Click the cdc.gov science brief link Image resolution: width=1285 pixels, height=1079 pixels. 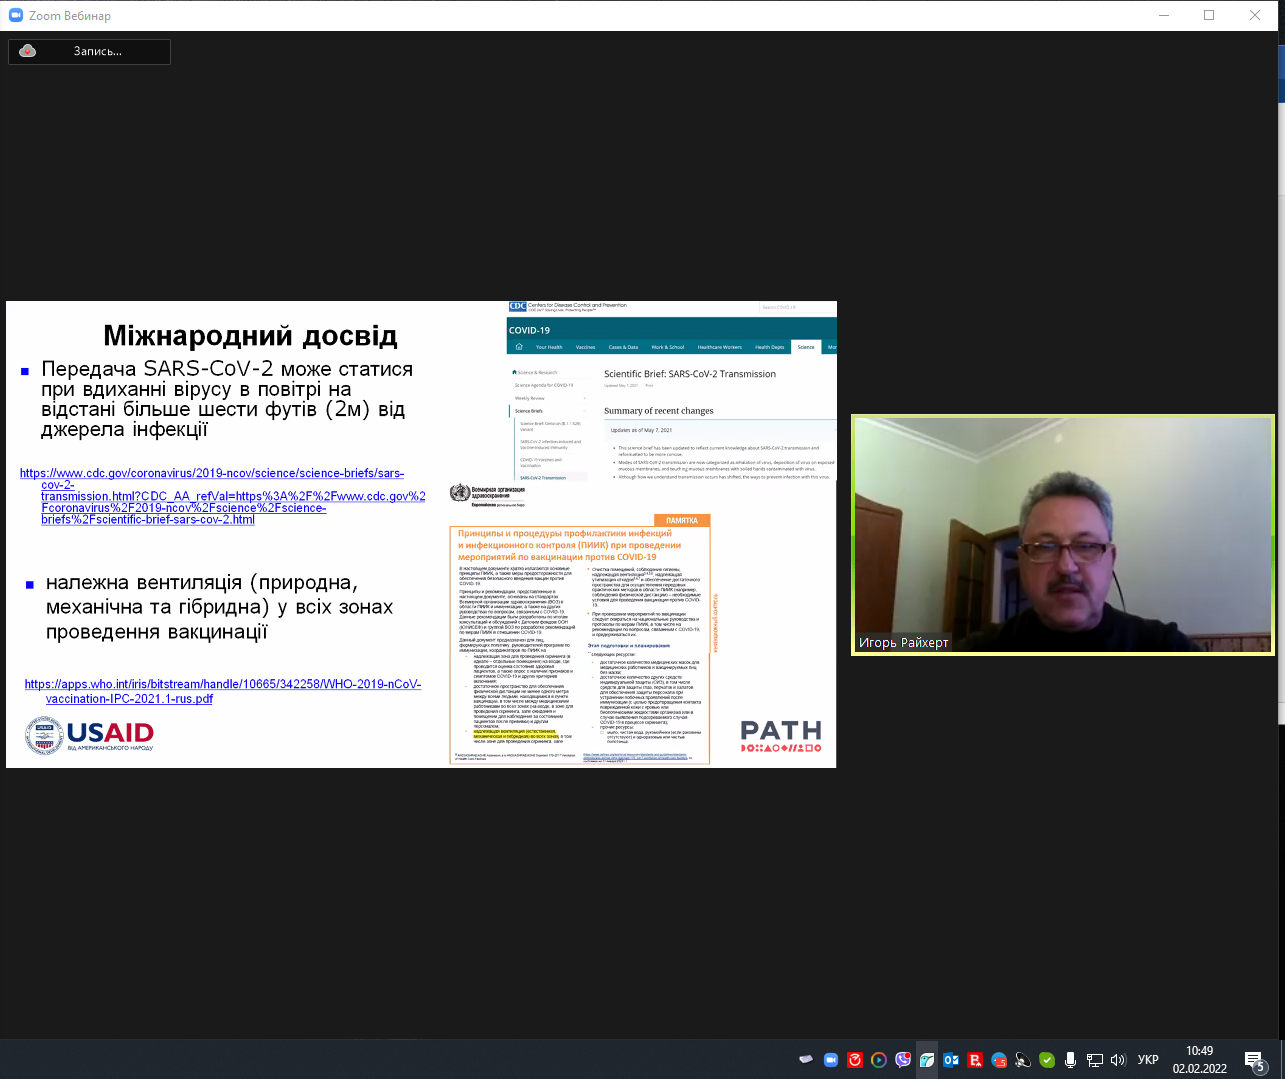tap(211, 473)
